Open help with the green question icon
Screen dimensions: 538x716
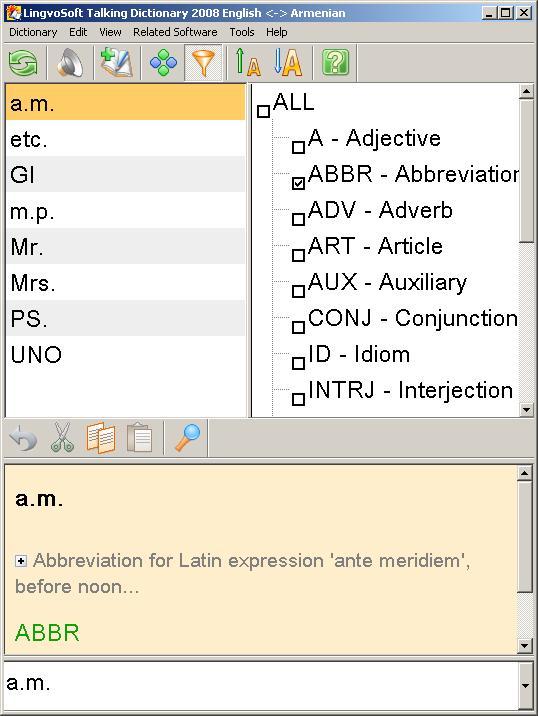click(335, 63)
